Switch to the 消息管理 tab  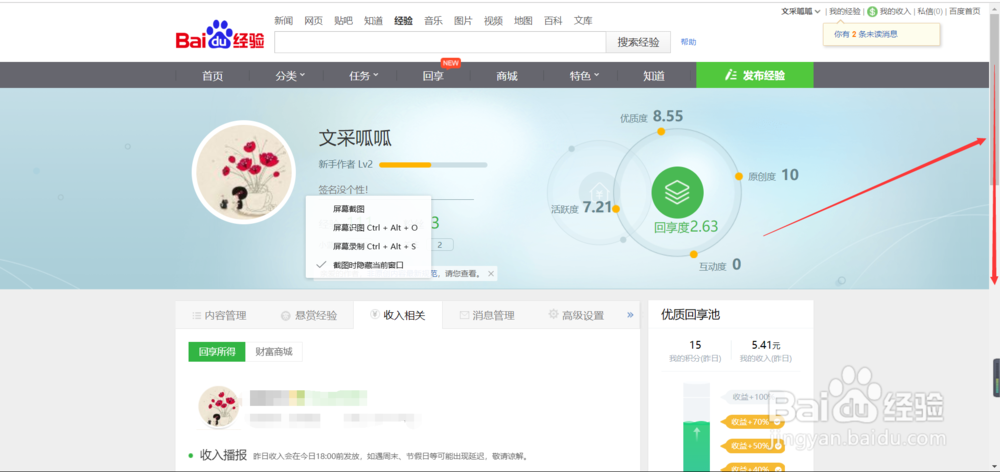[x=487, y=315]
